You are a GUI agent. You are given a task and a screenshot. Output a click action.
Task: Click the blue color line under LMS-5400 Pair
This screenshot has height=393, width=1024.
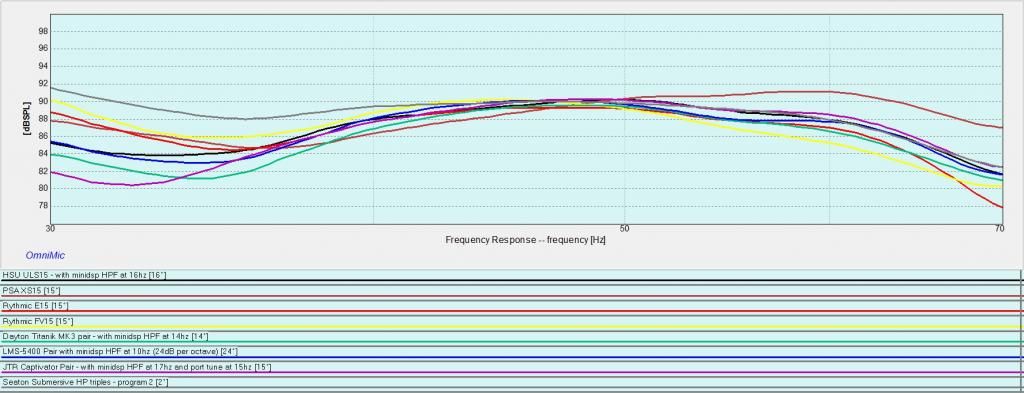[x=511, y=358]
